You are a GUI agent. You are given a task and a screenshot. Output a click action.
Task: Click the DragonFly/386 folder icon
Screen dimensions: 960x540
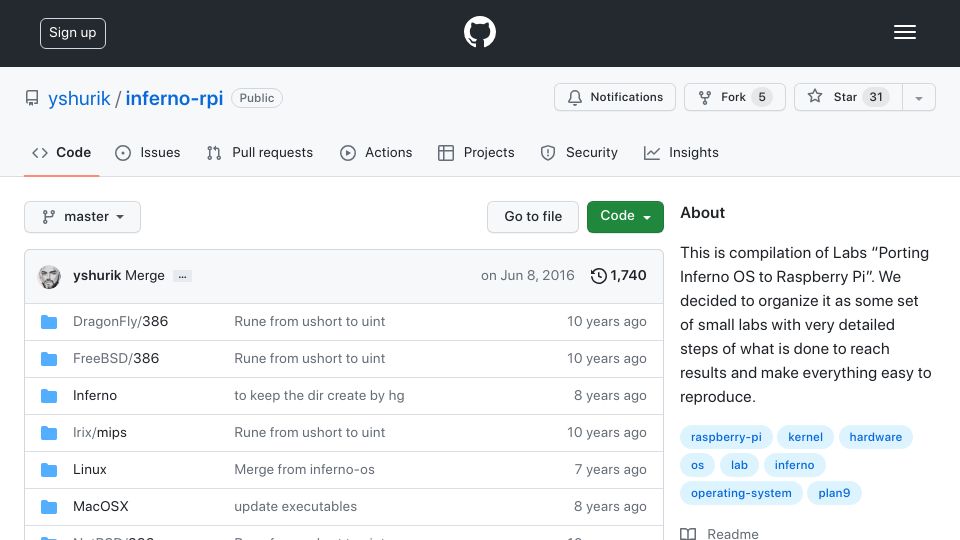click(49, 322)
